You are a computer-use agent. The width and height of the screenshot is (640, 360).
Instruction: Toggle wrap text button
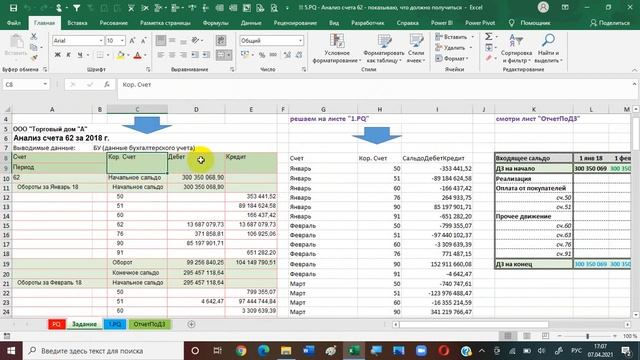[x=221, y=40]
